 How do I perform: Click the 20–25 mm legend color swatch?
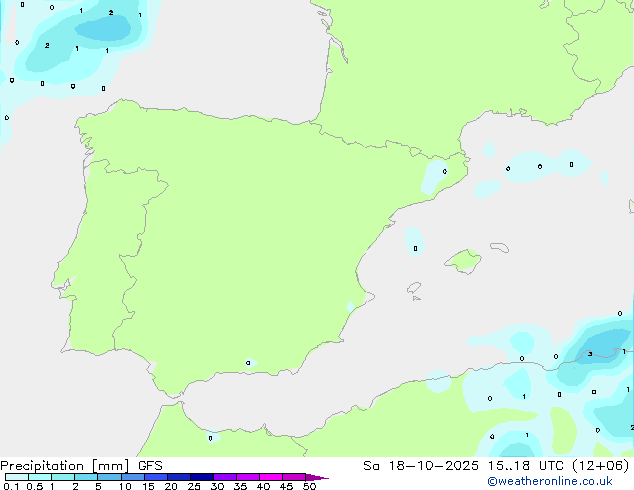[x=179, y=477]
